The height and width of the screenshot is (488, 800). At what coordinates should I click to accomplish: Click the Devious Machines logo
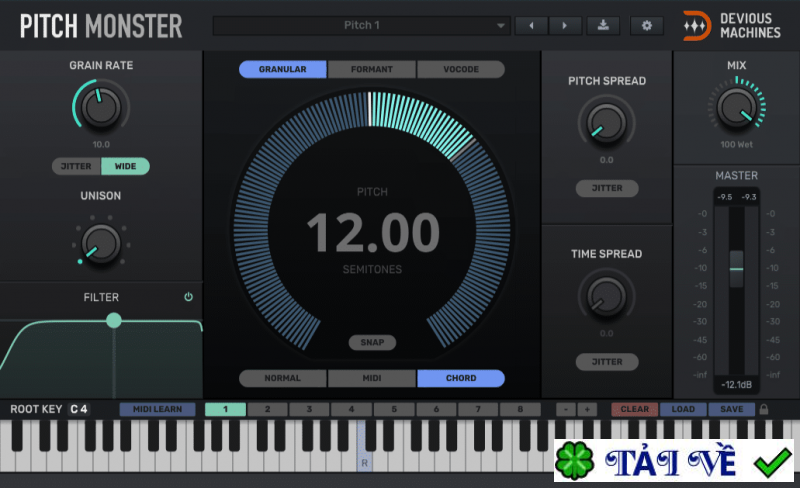(x=732, y=26)
